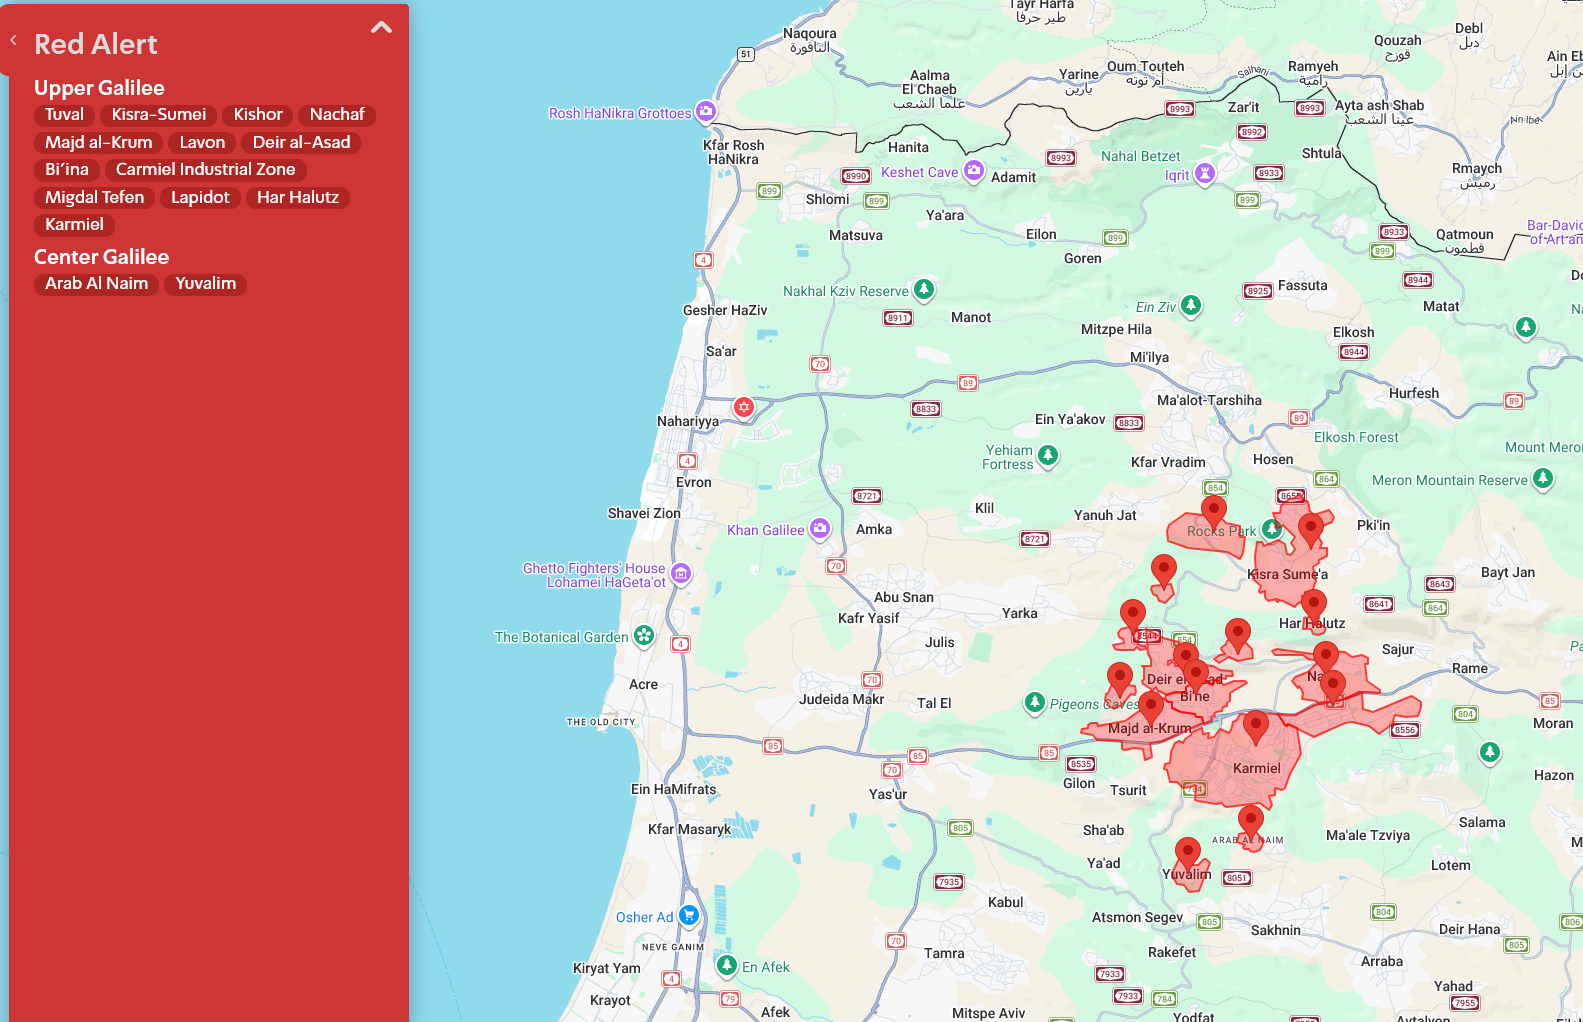The width and height of the screenshot is (1583, 1022).
Task: Click The Botanical Garden icon
Action: (x=644, y=635)
